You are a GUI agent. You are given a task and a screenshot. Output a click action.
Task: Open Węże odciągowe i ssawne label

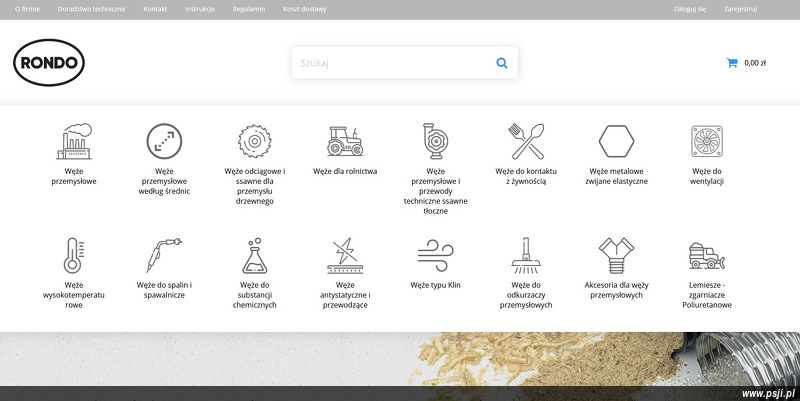click(x=255, y=186)
